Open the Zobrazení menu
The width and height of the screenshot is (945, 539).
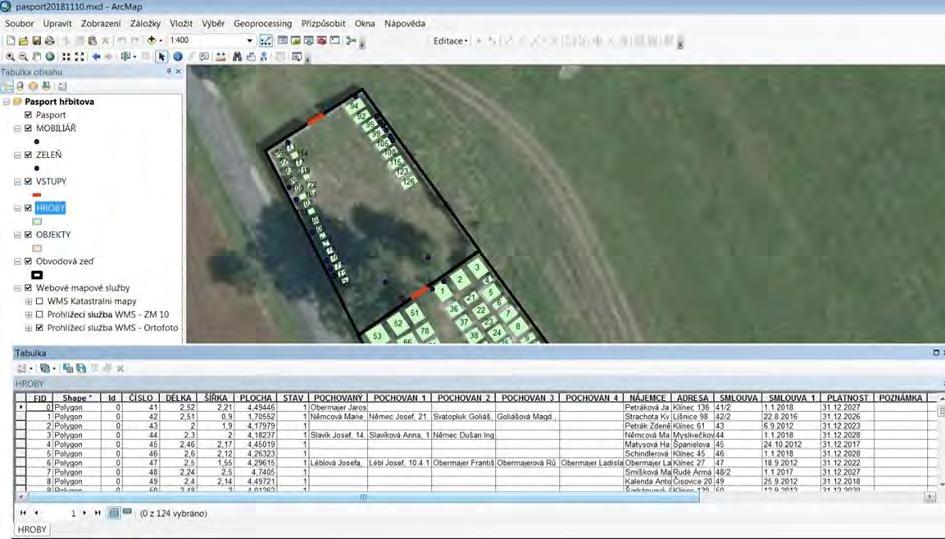pos(101,24)
